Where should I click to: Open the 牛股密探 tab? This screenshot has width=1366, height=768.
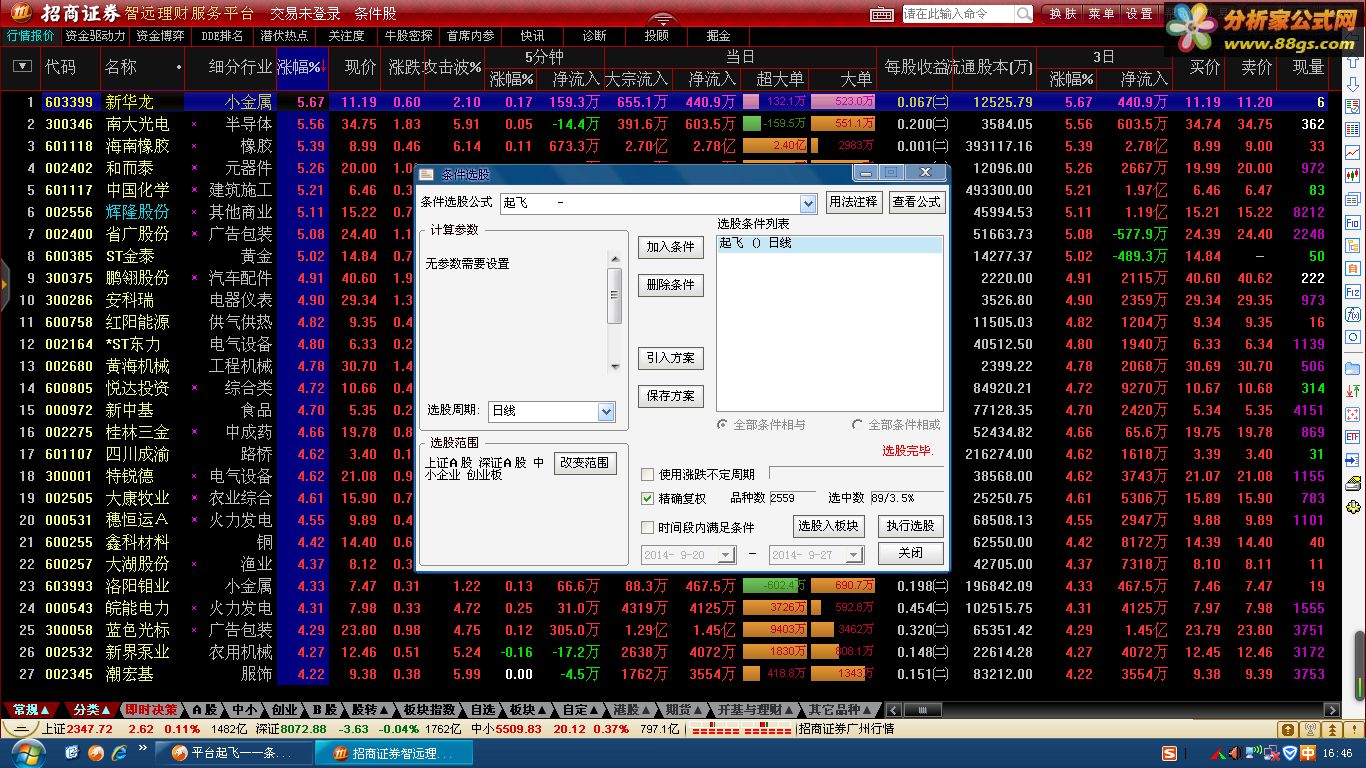point(409,36)
